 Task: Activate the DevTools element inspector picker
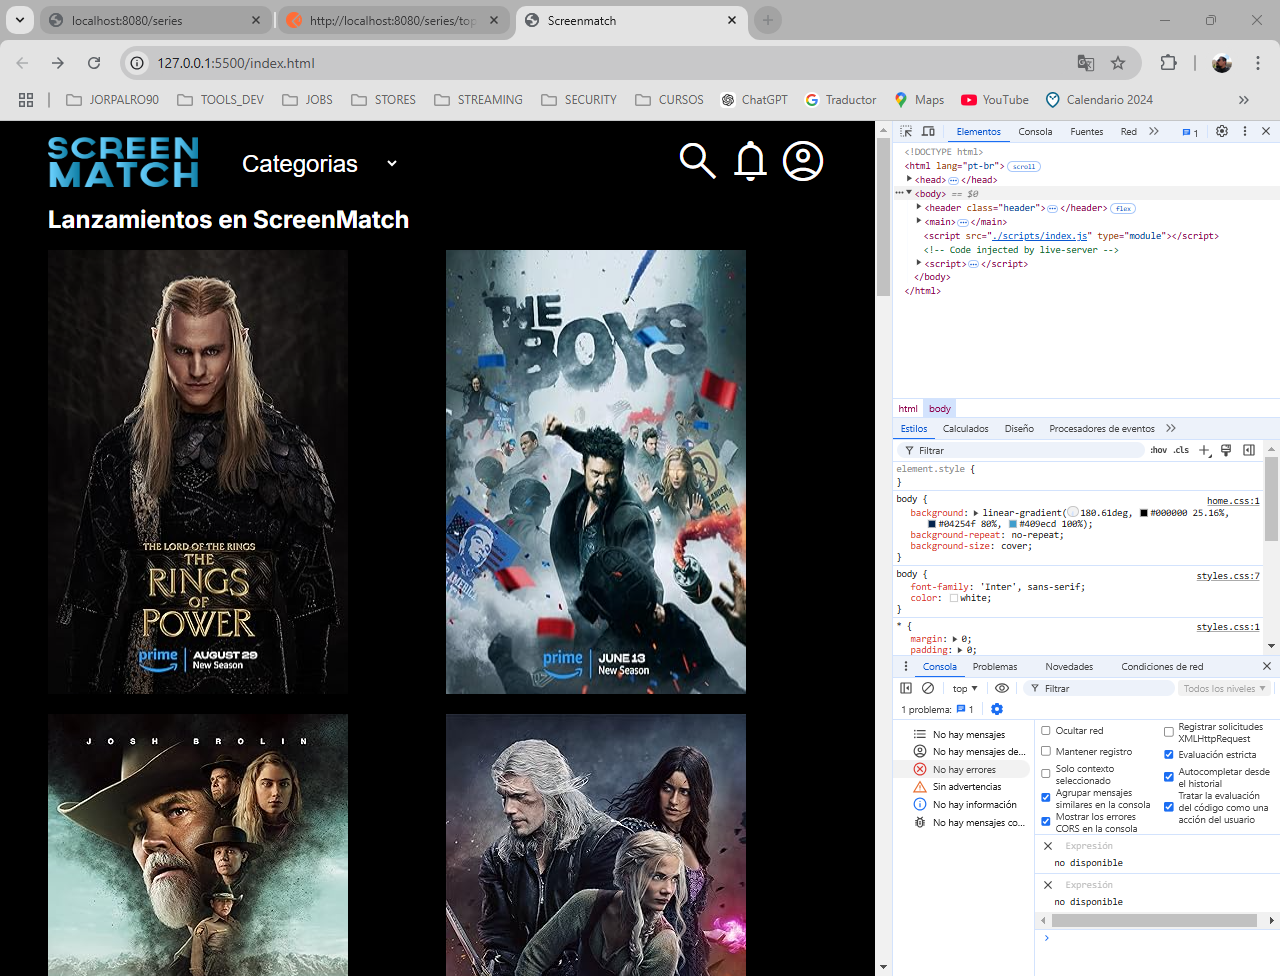(906, 131)
